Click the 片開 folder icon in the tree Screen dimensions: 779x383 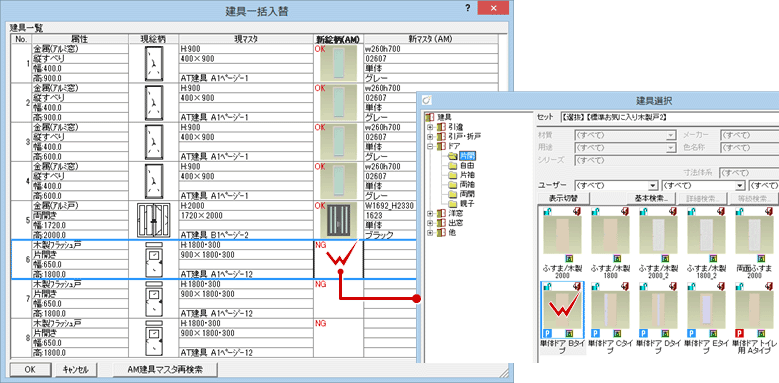tap(452, 156)
